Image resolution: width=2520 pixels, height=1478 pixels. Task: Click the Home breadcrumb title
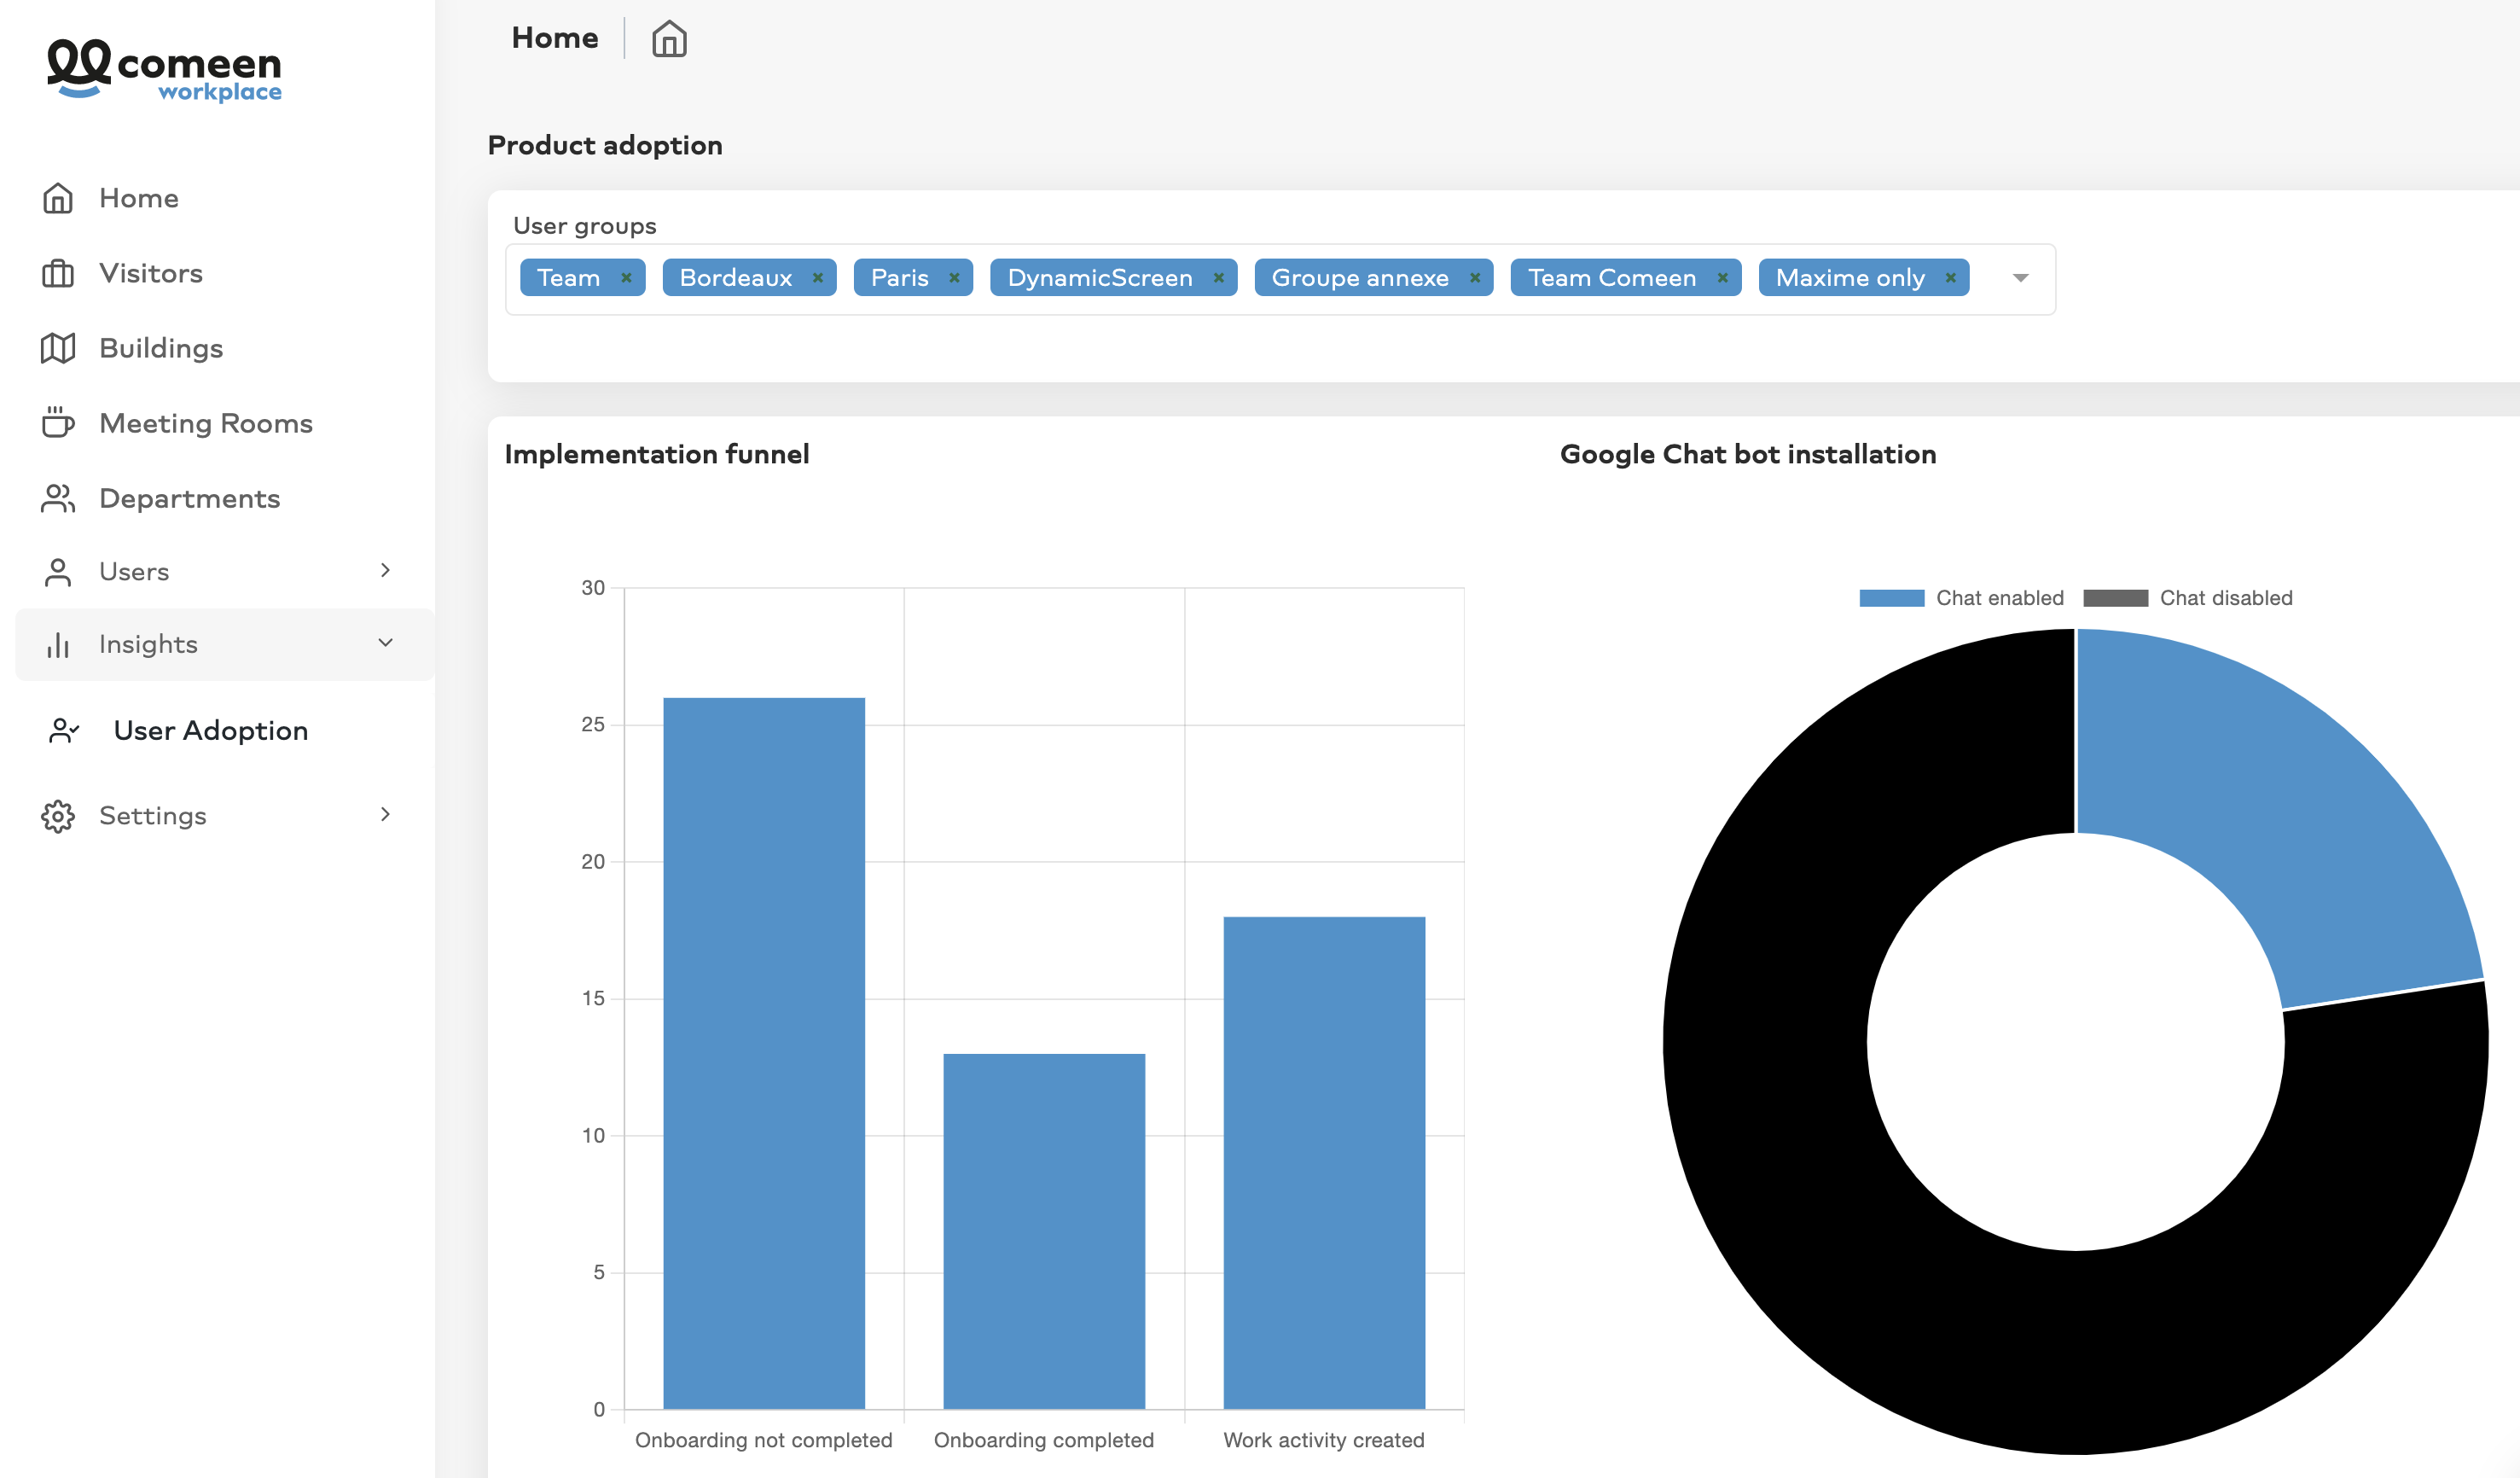[555, 38]
